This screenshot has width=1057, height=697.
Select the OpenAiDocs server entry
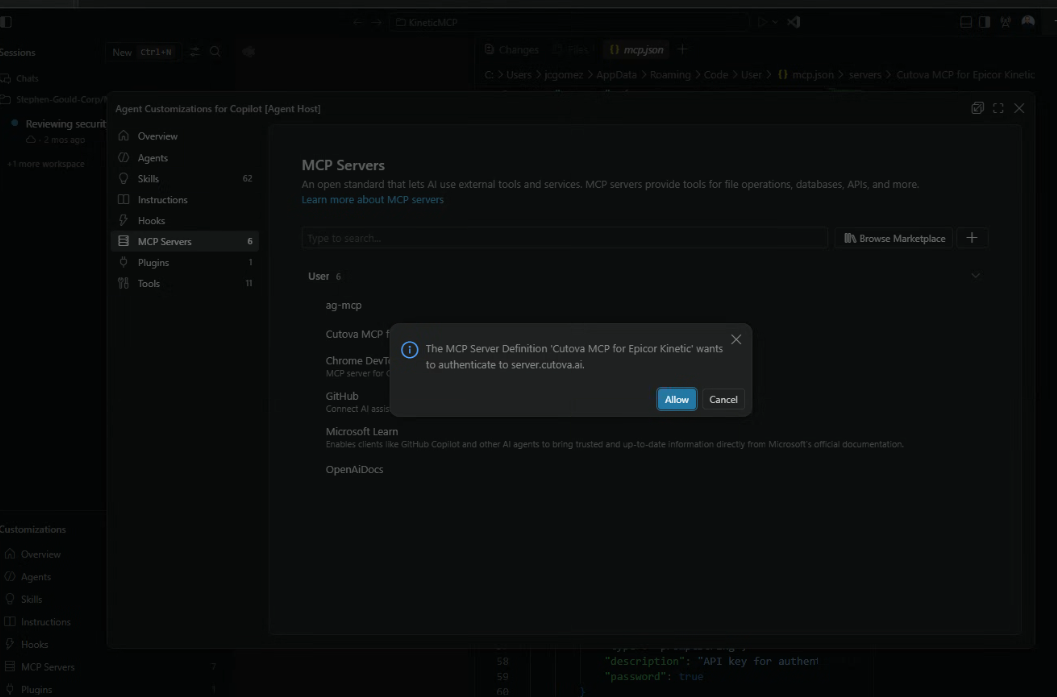point(354,469)
